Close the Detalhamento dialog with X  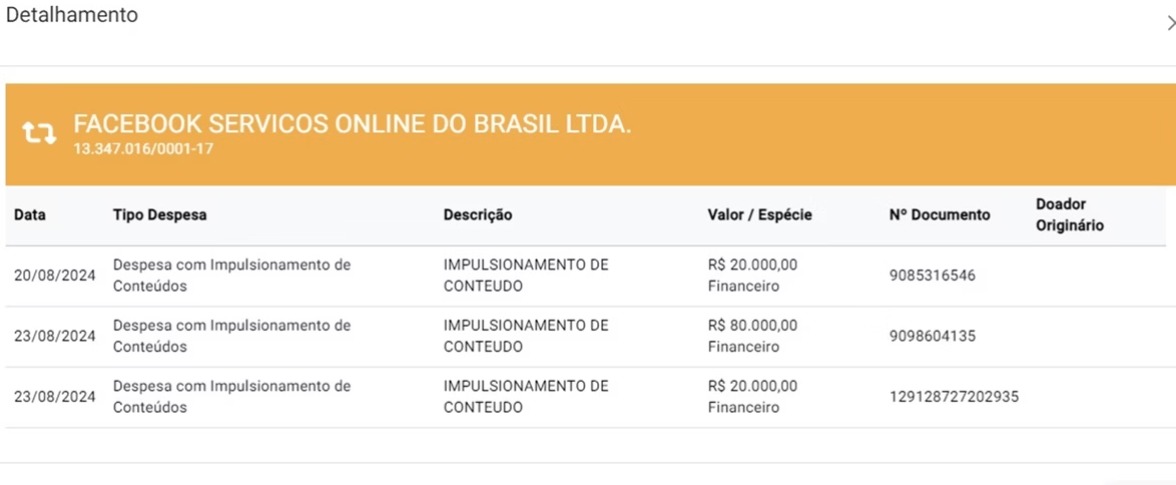[1171, 23]
